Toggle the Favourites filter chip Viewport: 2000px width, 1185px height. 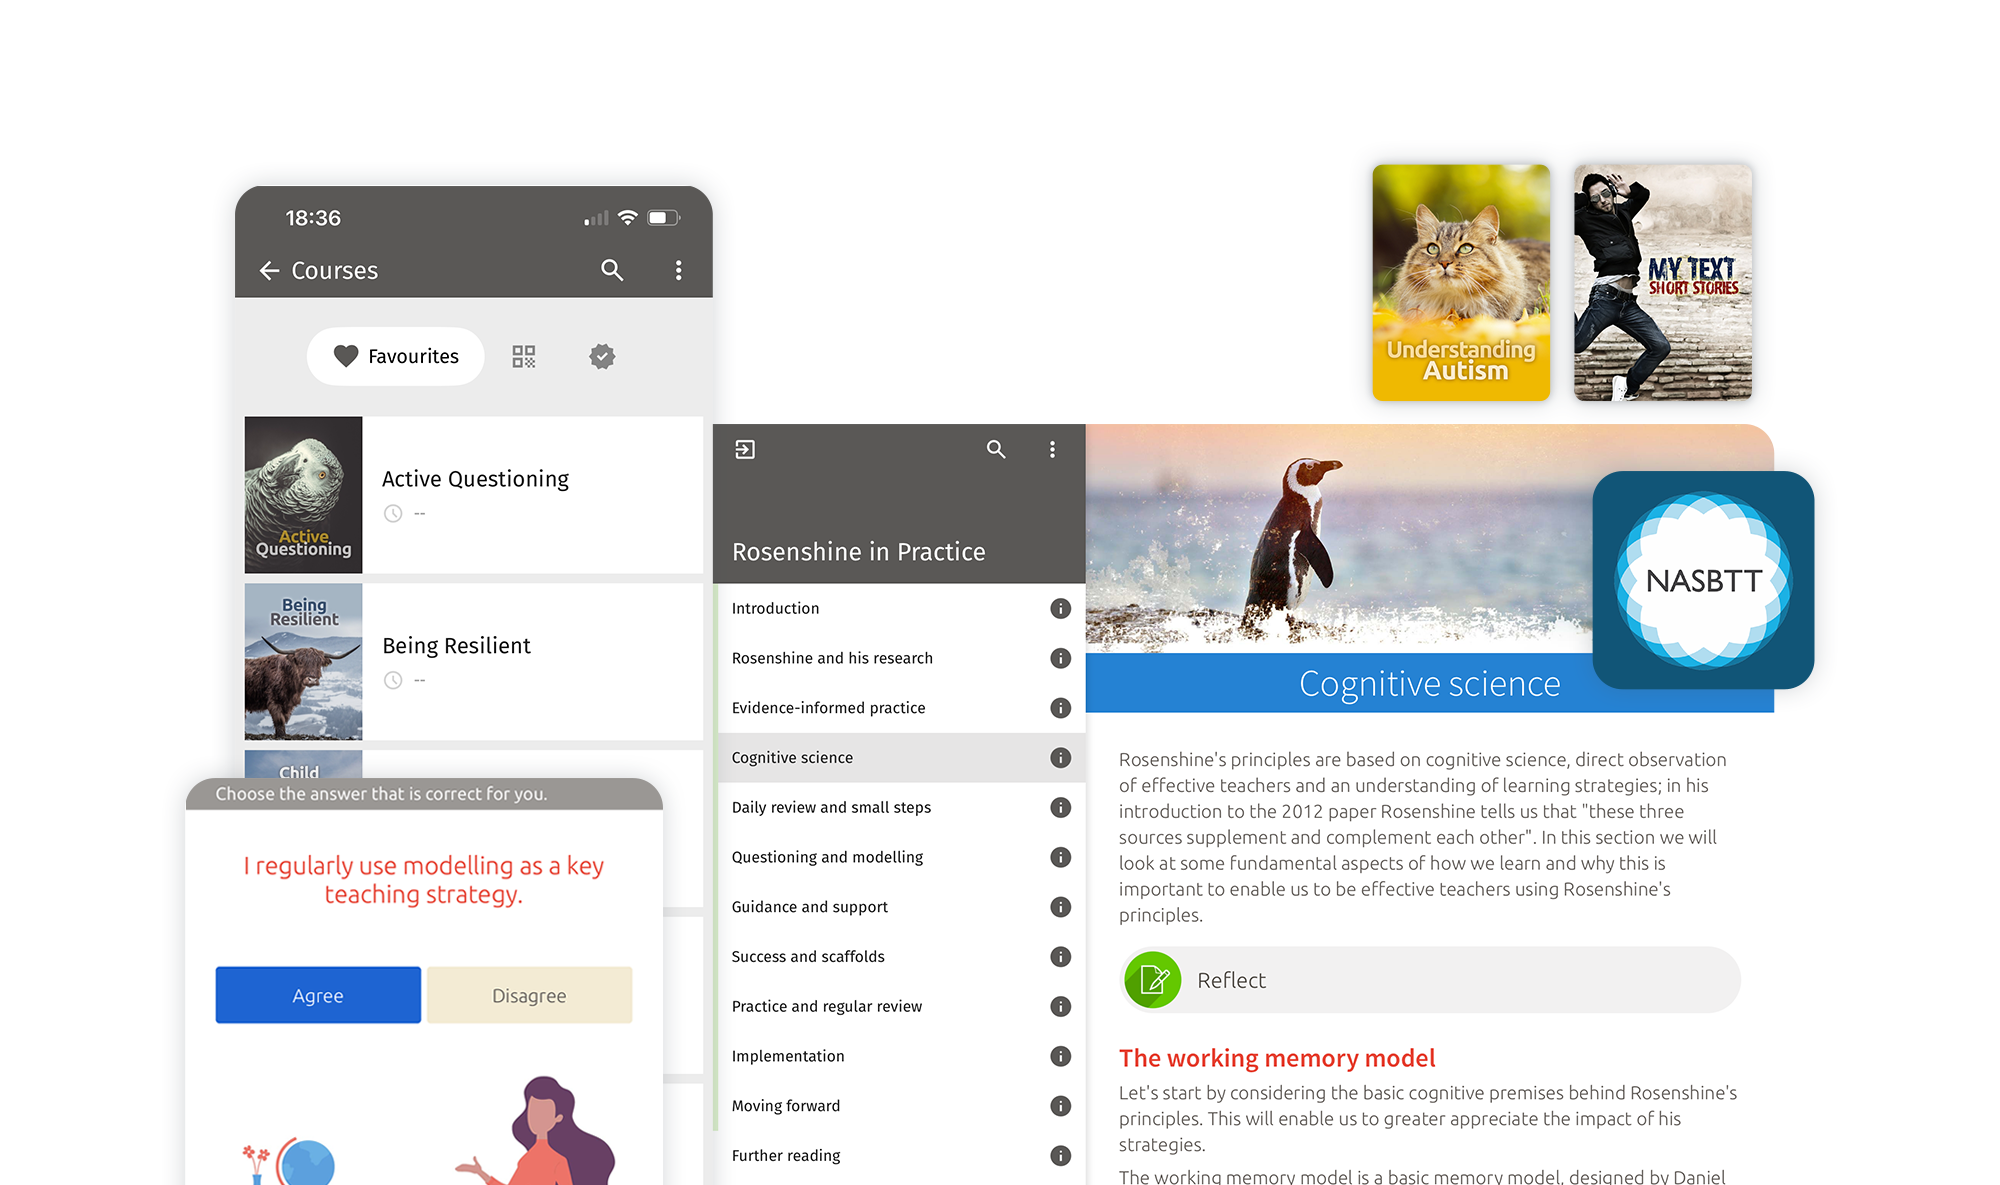coord(396,356)
